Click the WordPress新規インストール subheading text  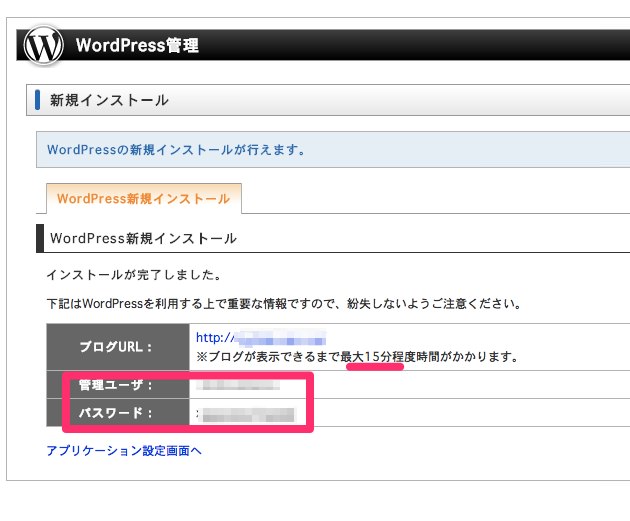[x=143, y=238]
